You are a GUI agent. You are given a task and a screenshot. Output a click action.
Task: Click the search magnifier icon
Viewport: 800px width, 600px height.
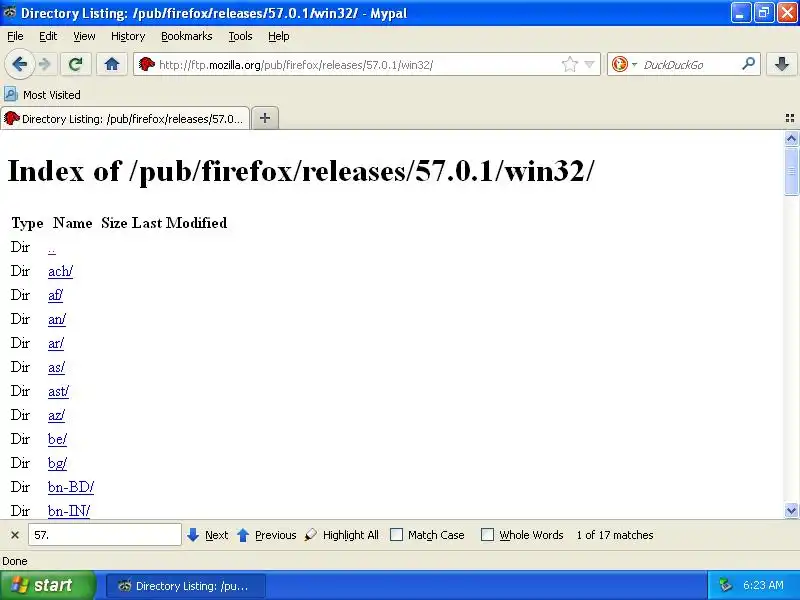click(x=748, y=64)
